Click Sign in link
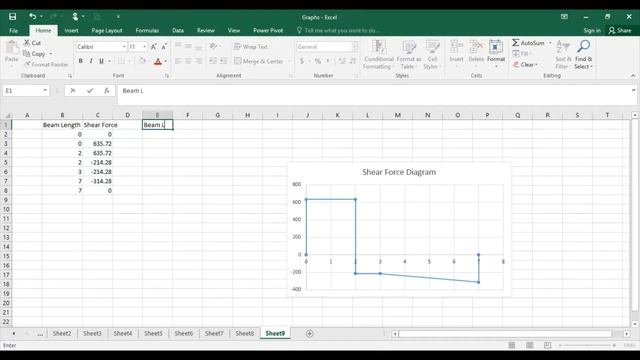 pyautogui.click(x=592, y=31)
